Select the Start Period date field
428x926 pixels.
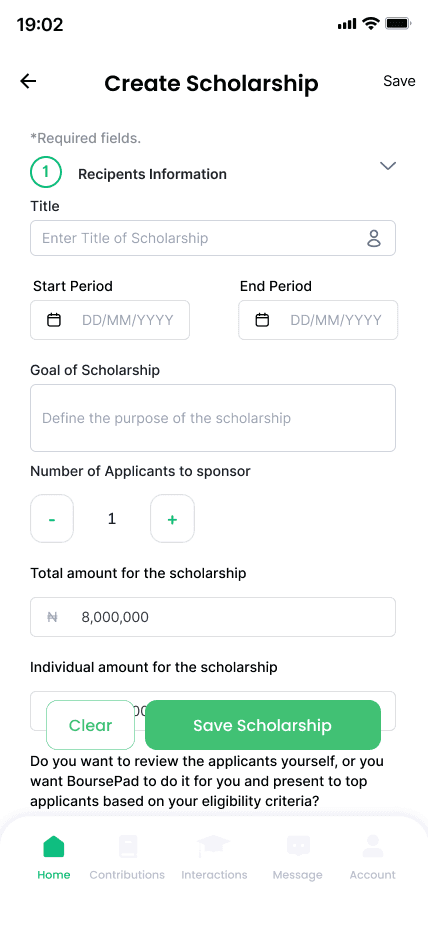(110, 320)
